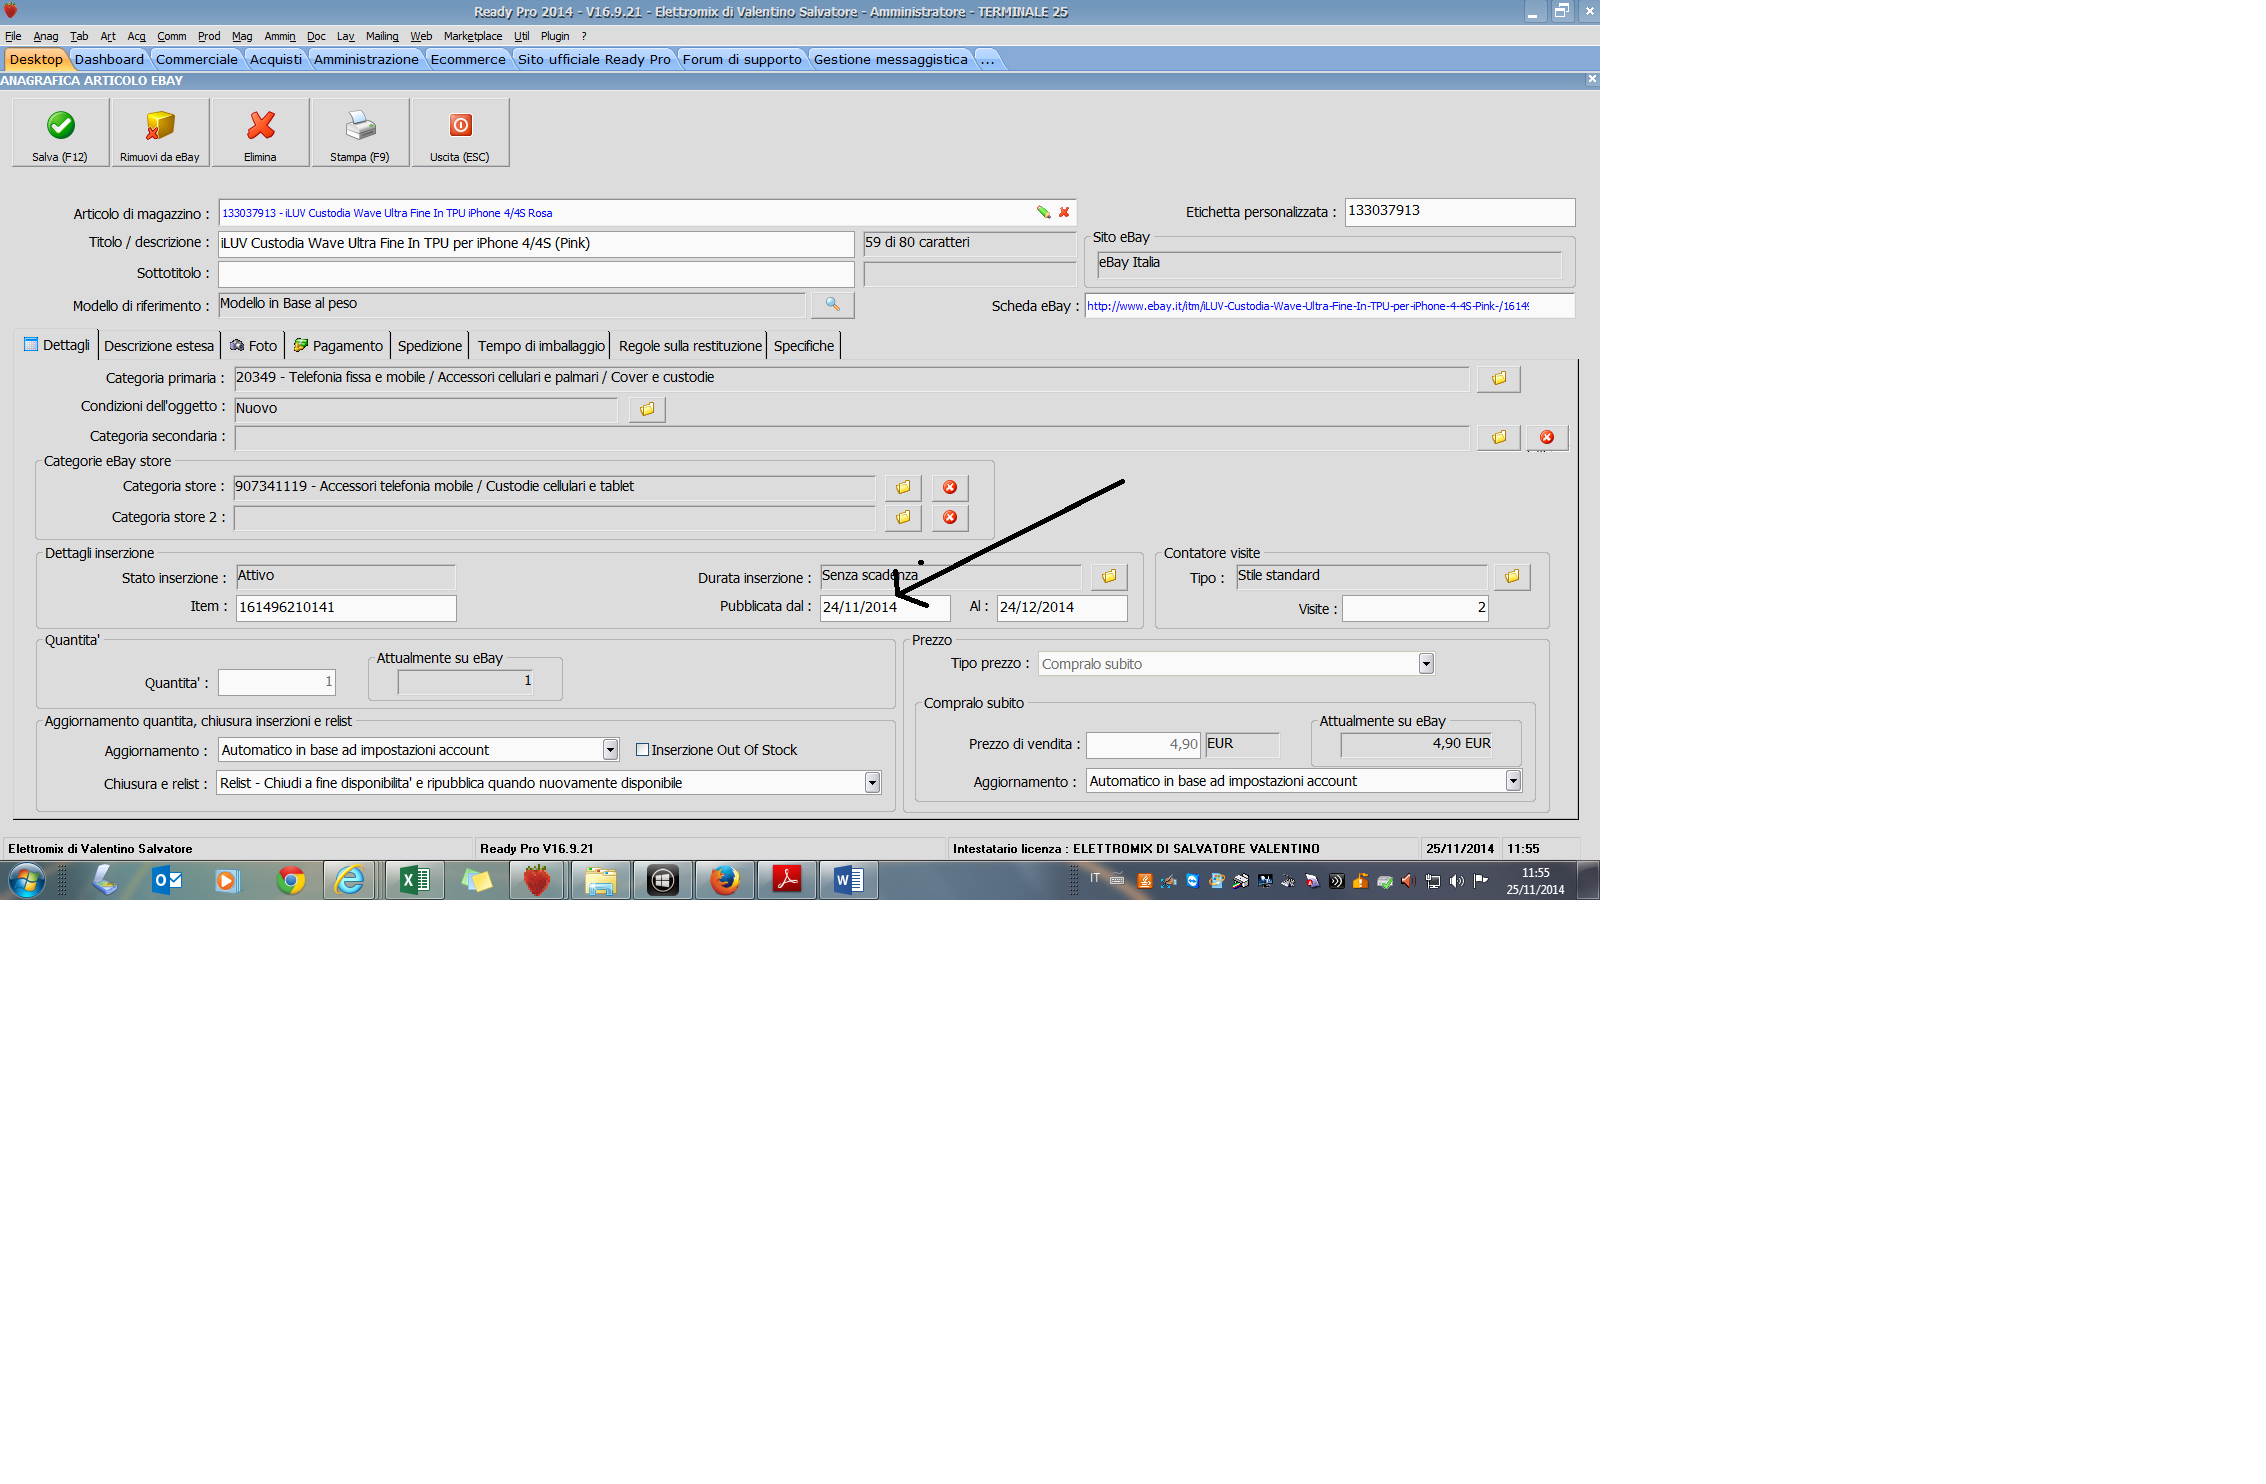Click Rimuovi da eBay toolbar icon

(x=160, y=127)
